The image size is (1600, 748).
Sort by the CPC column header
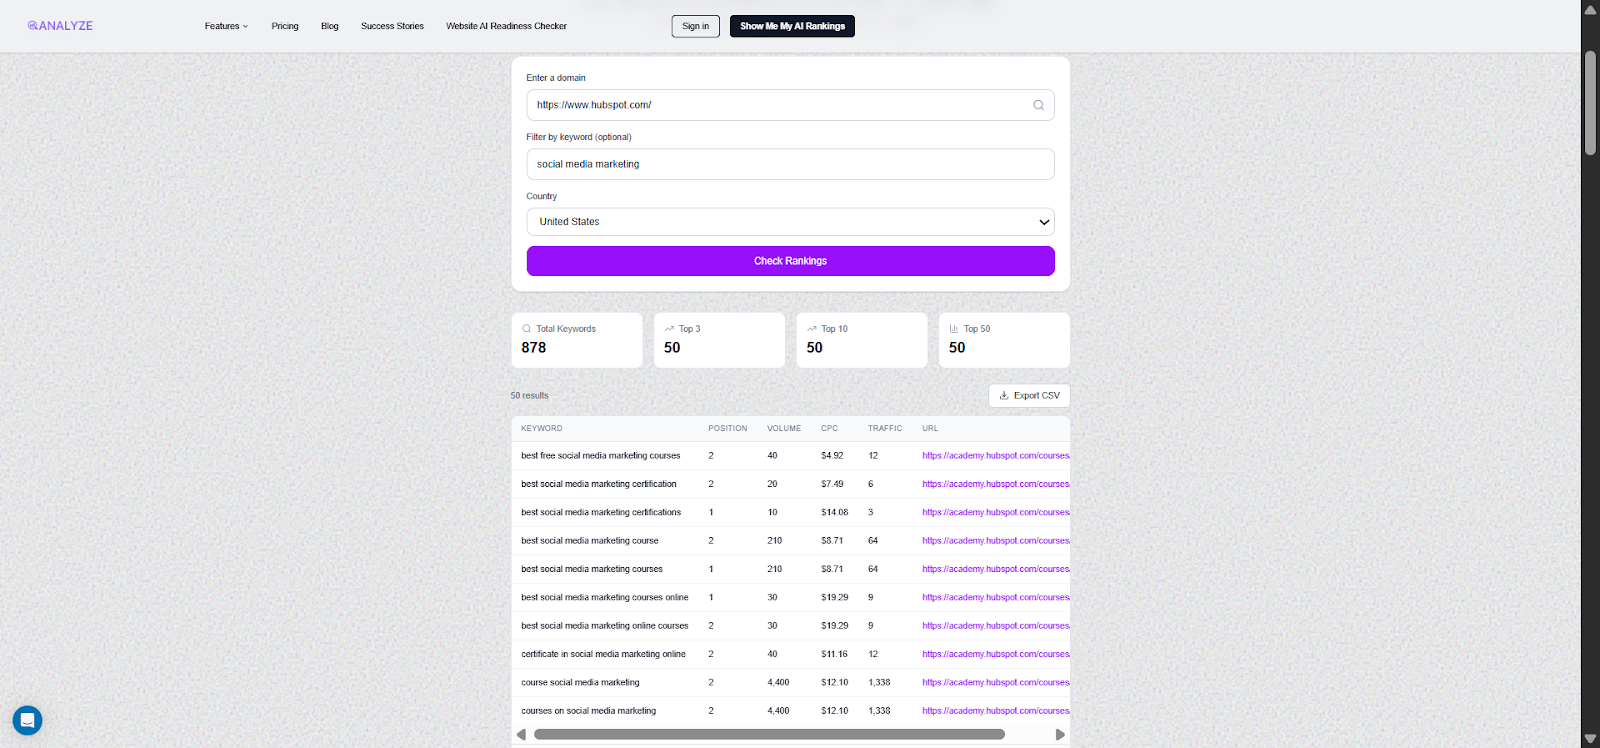(829, 428)
